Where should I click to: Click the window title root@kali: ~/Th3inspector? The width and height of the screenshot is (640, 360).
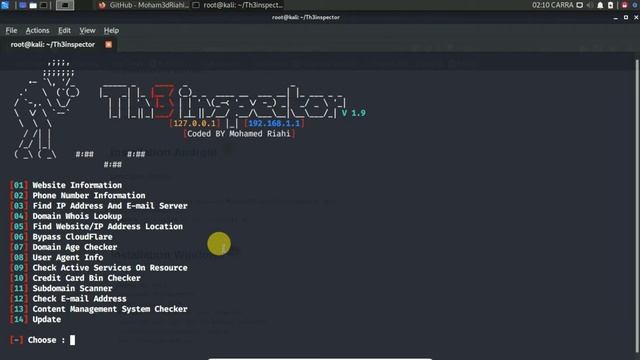click(x=306, y=18)
